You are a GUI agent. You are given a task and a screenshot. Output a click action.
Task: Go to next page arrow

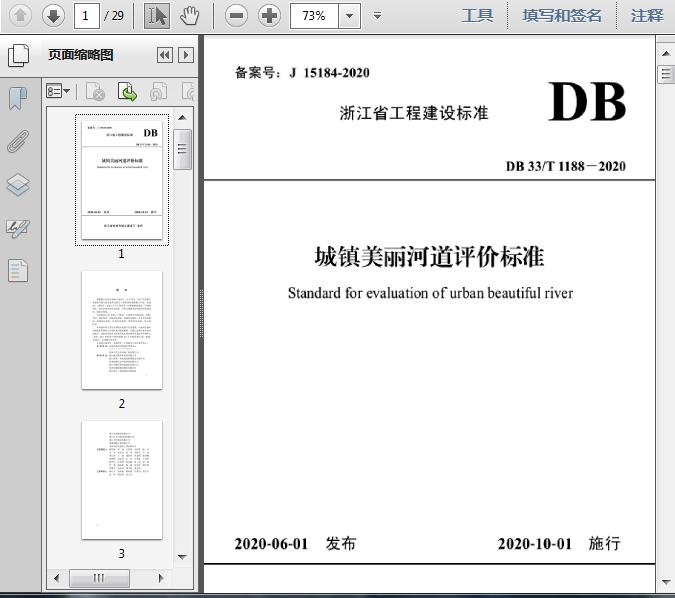(53, 15)
